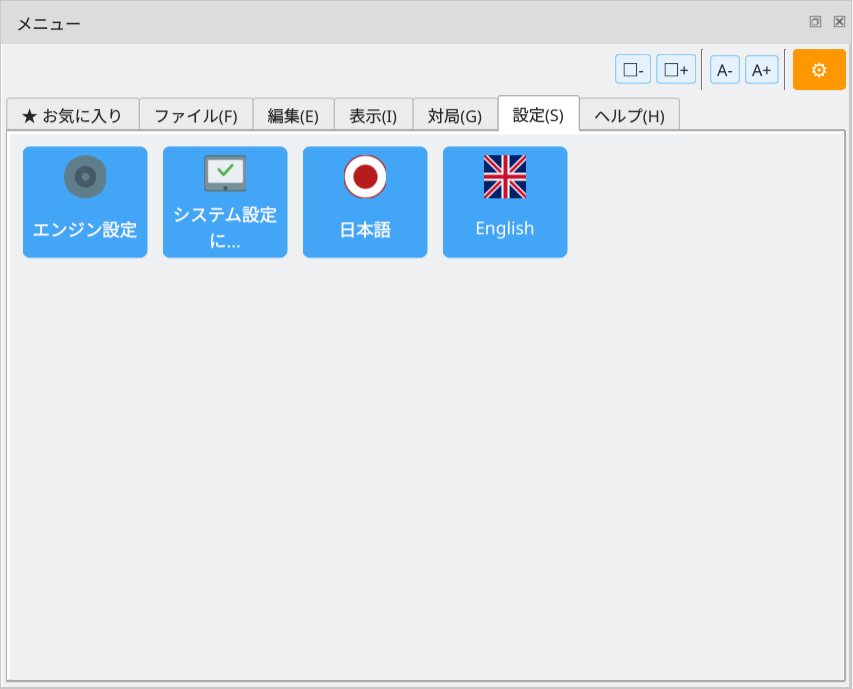This screenshot has width=853, height=689.
Task: Switch to the 表示(I) tab
Action: (374, 114)
